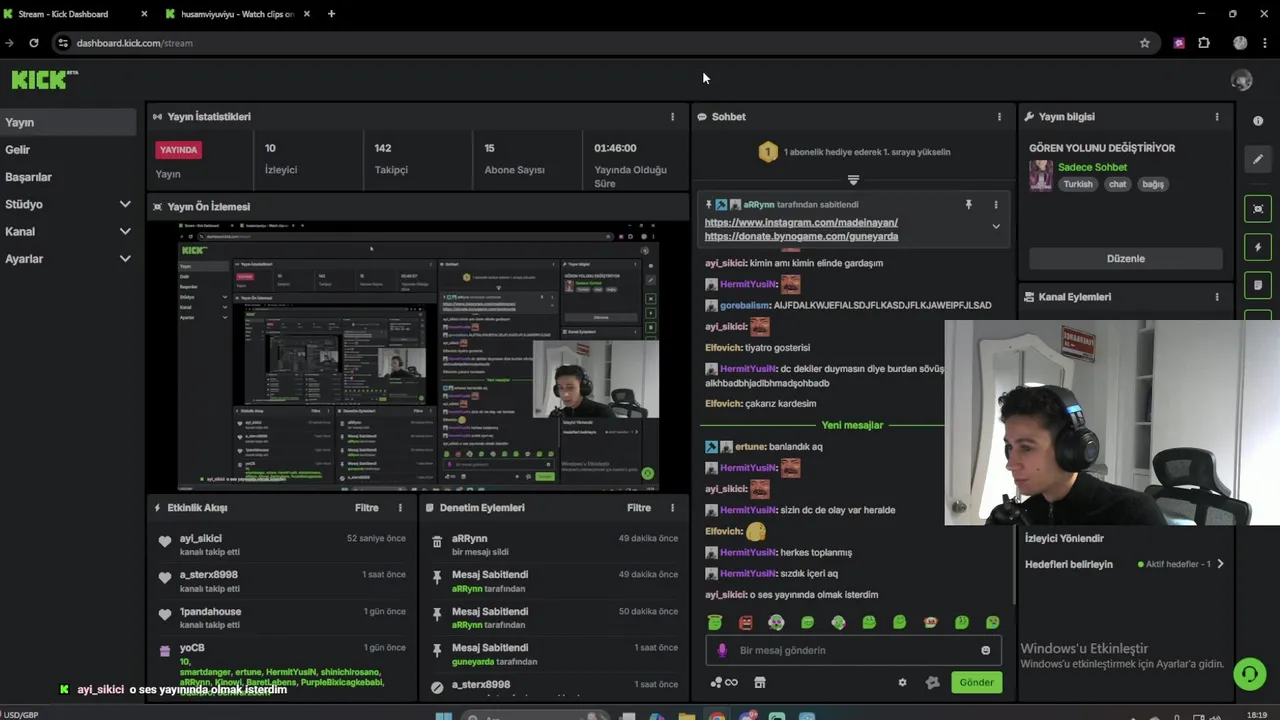
Task: Click the shop icon below chat input
Action: 760,683
